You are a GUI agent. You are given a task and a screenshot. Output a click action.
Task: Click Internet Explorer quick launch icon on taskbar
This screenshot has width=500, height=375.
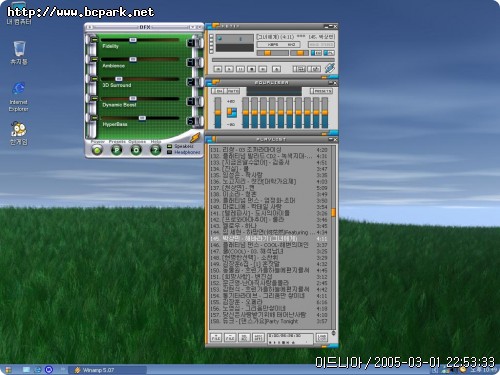[x=38, y=370]
